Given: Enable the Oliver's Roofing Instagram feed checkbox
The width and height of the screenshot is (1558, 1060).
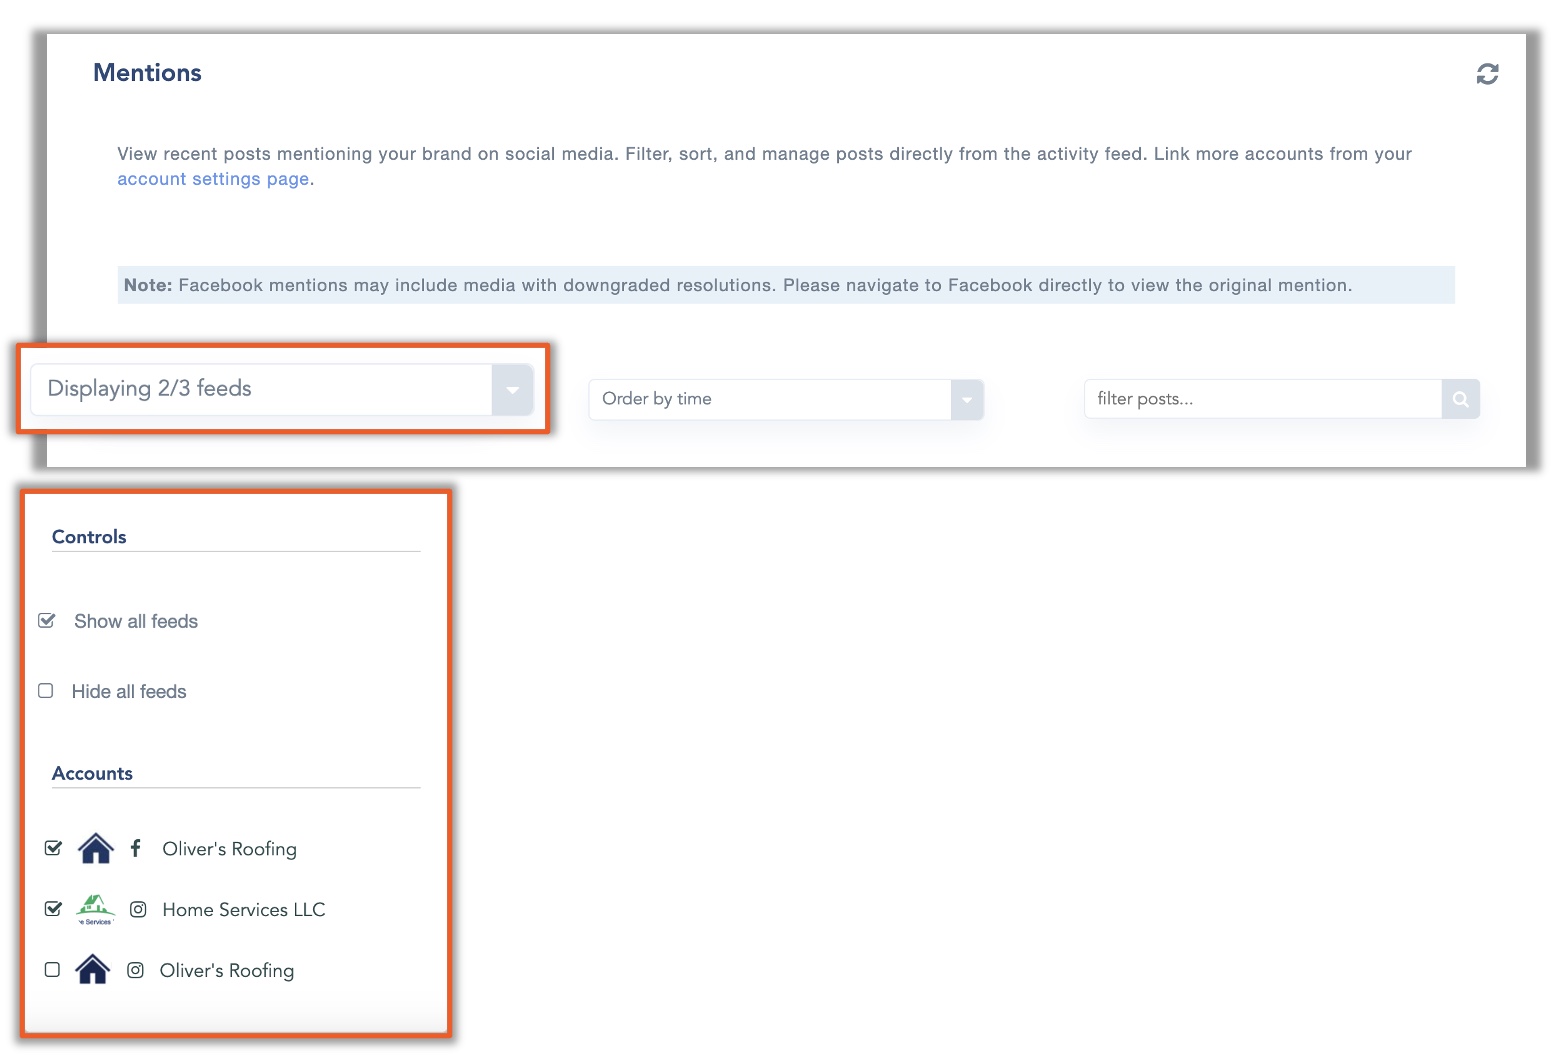Looking at the screenshot, I should tap(52, 970).
